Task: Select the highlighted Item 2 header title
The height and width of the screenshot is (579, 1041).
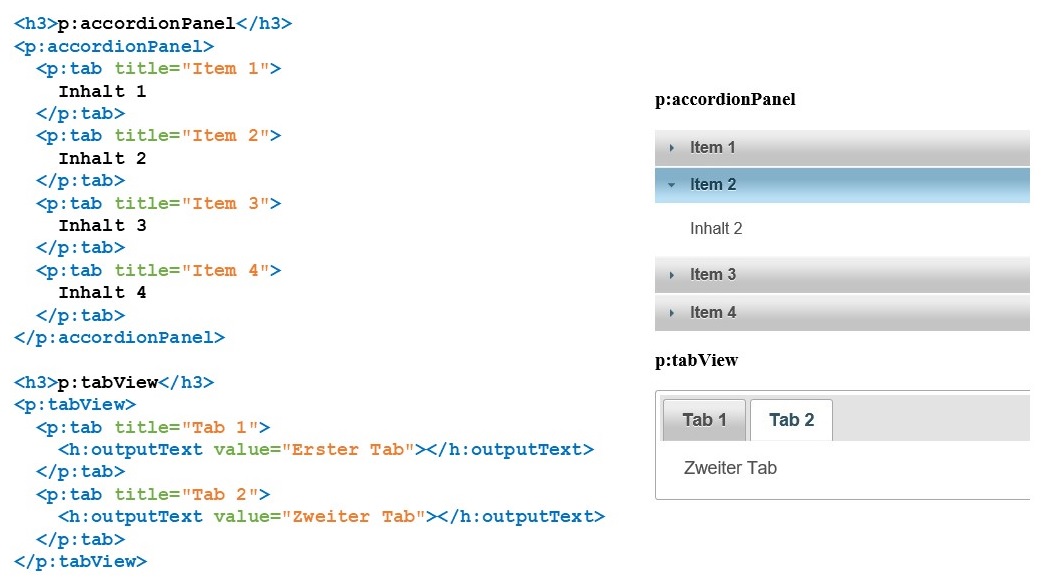Action: tap(712, 185)
